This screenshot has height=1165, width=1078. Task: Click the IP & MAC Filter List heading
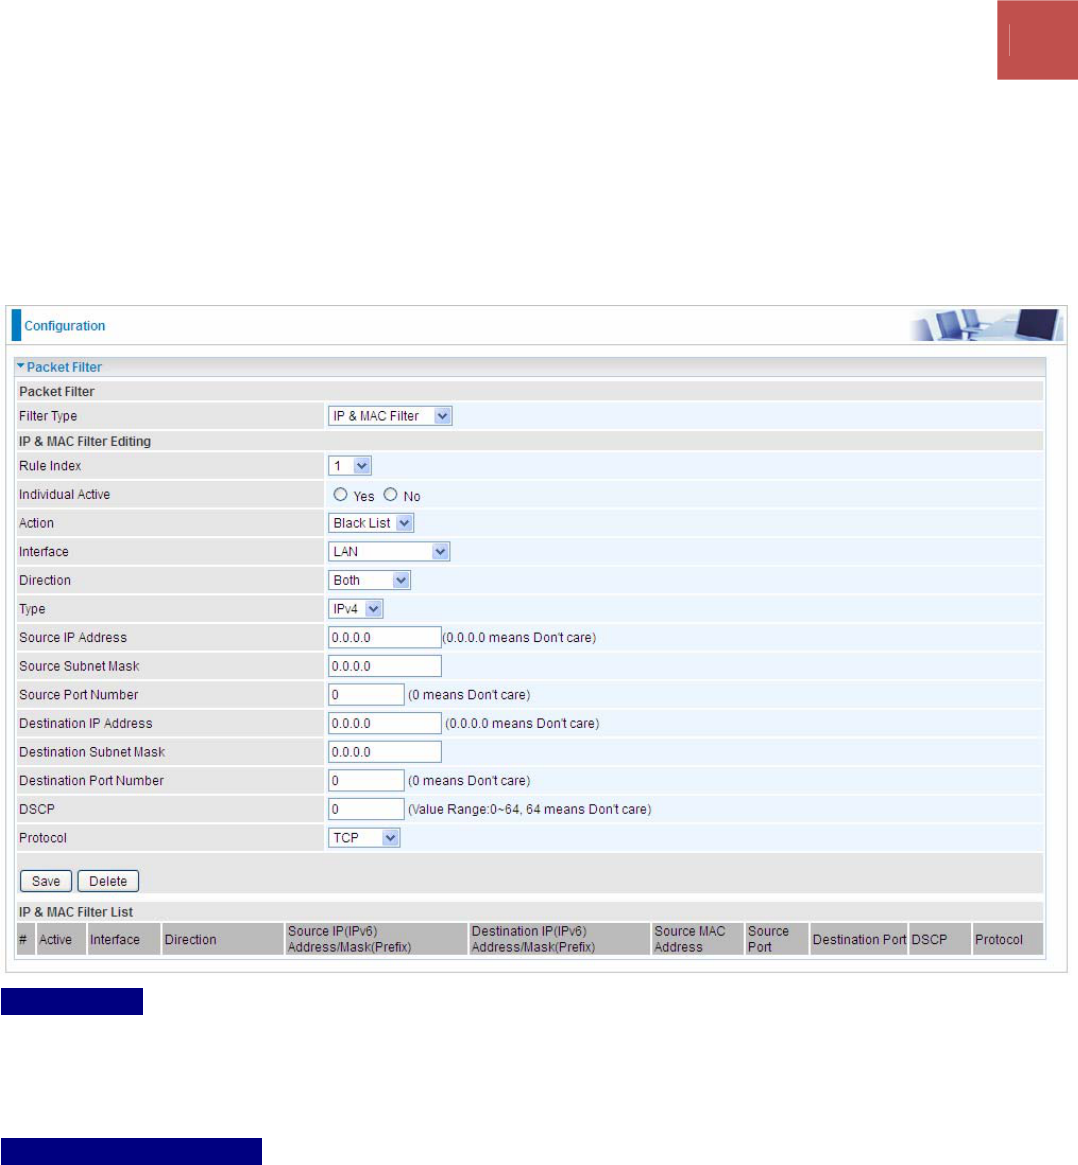[x=76, y=912]
